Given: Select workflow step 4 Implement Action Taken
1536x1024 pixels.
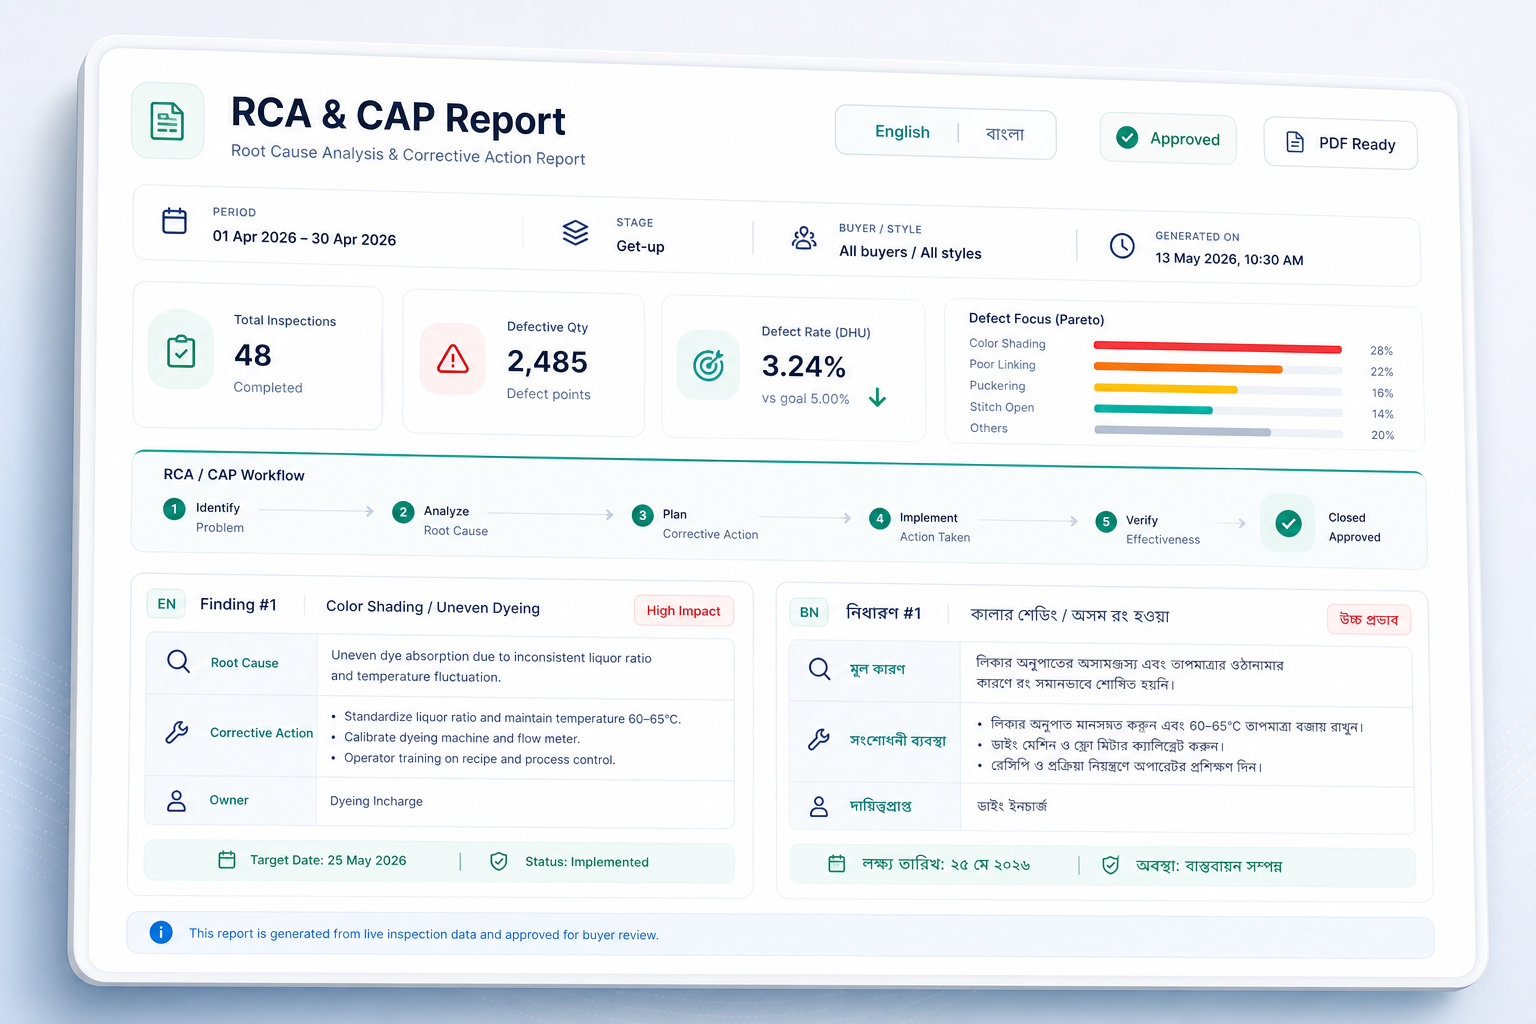Looking at the screenshot, I should tap(920, 527).
